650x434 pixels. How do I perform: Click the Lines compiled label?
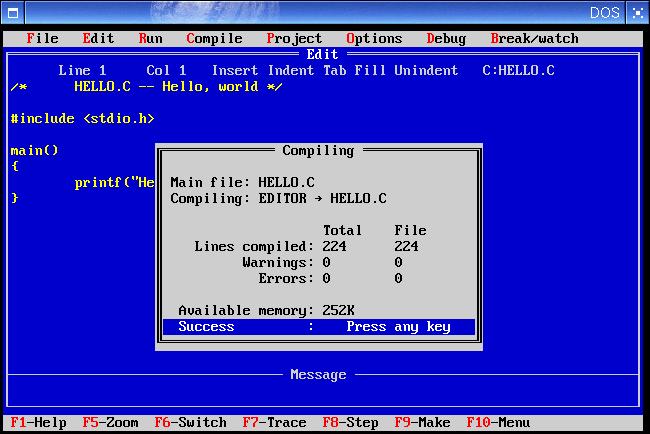click(x=254, y=247)
